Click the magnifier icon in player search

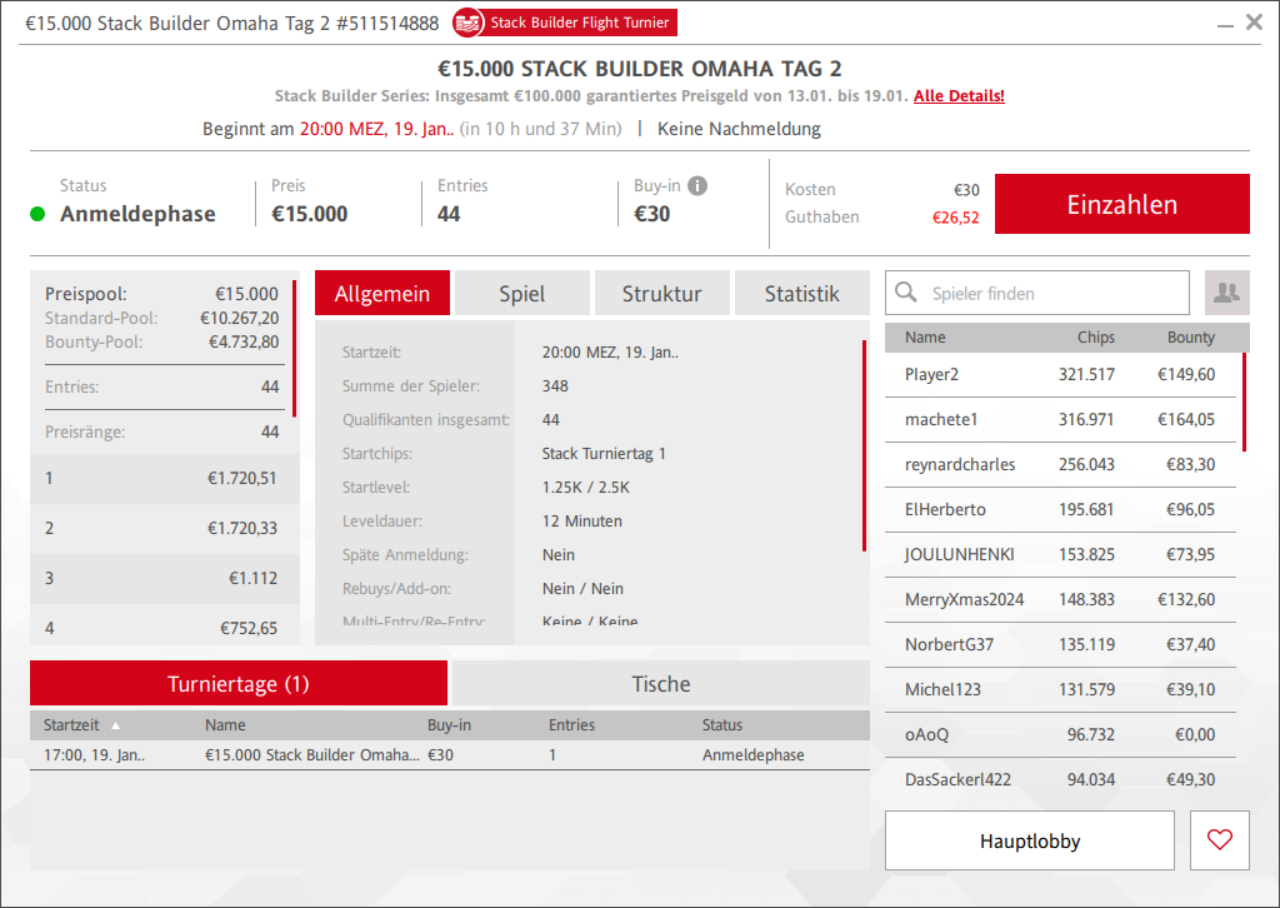coord(906,292)
